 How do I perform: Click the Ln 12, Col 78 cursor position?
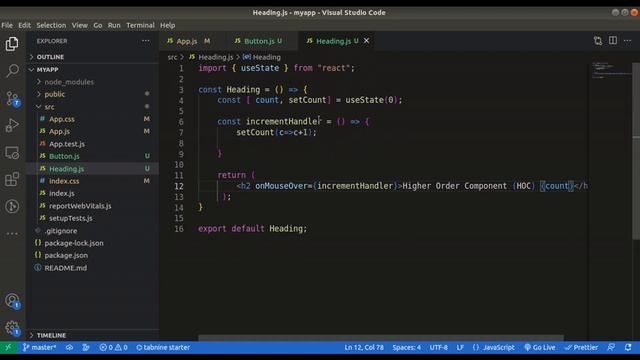(364, 347)
